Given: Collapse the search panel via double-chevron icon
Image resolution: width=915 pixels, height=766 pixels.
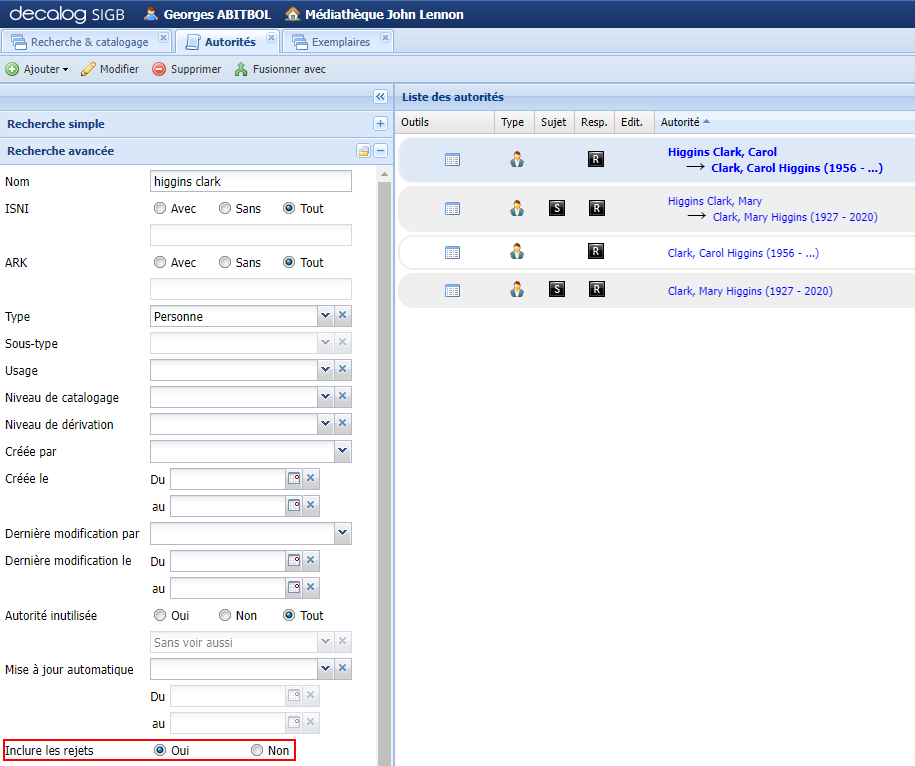Looking at the screenshot, I should [380, 97].
